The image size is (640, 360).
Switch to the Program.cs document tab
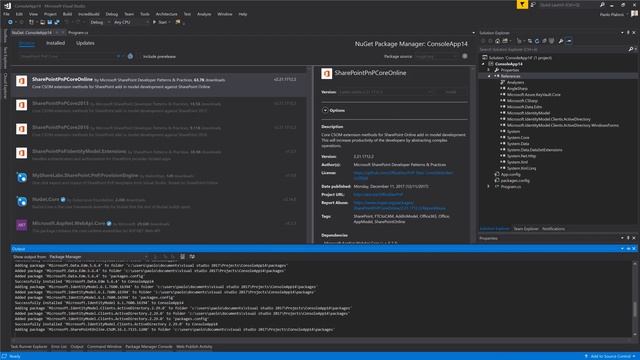pos(78,32)
